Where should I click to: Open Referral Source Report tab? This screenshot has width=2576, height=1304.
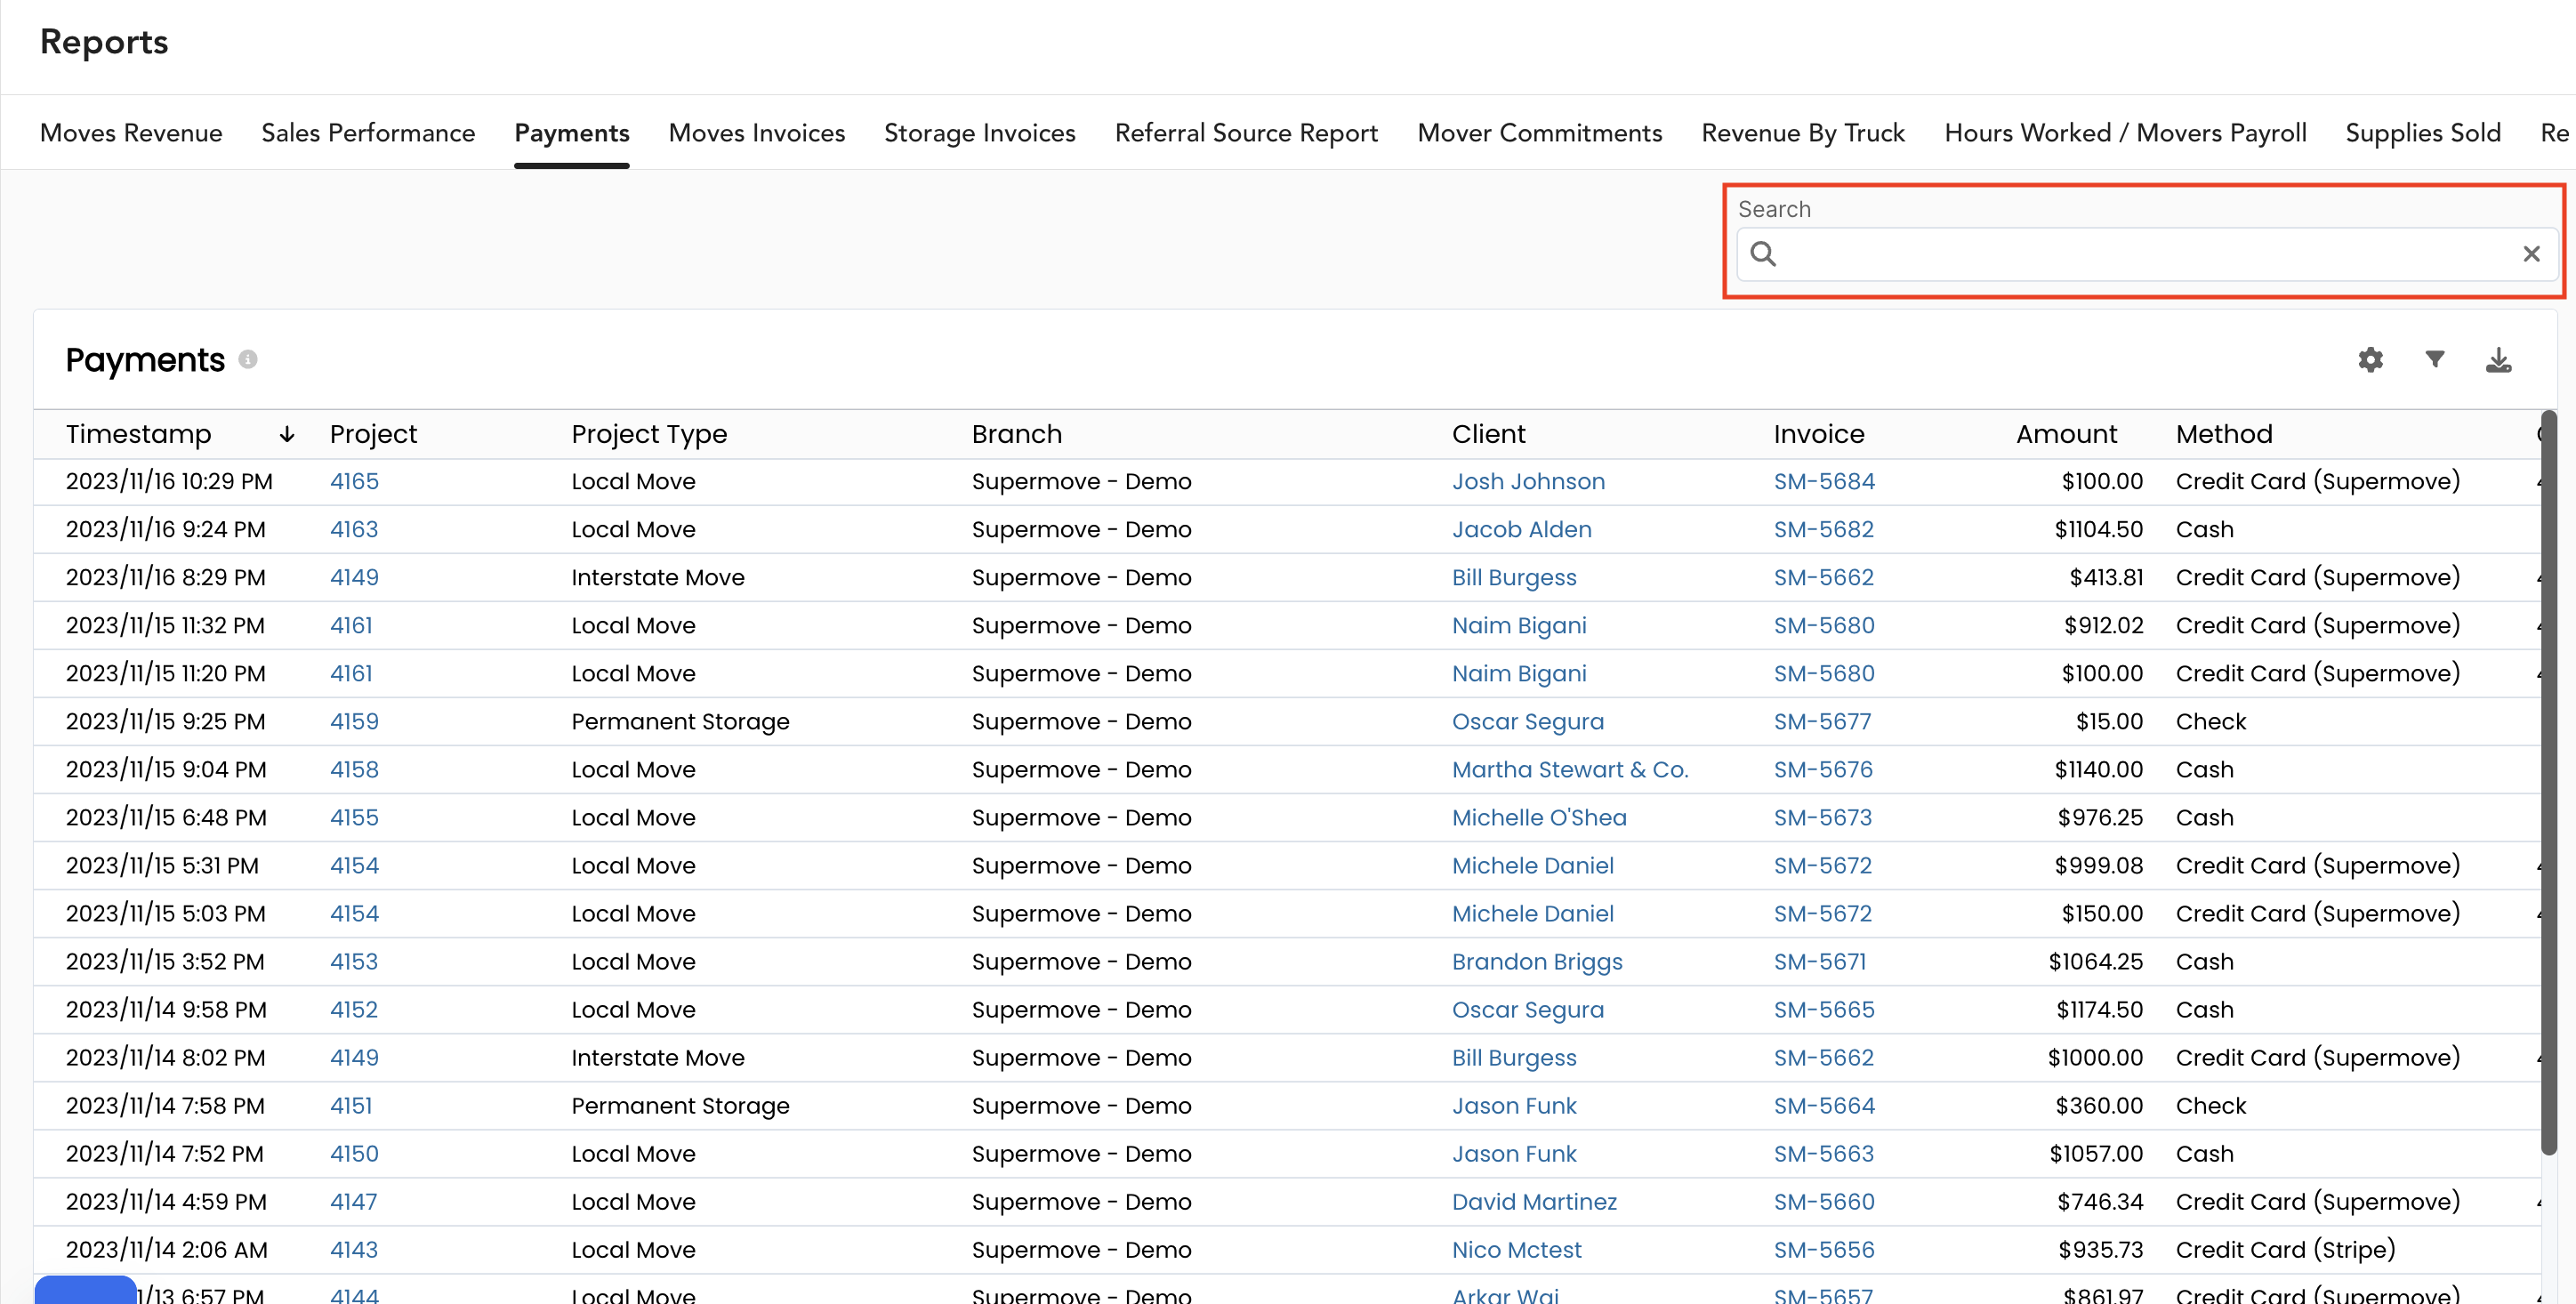tap(1247, 130)
